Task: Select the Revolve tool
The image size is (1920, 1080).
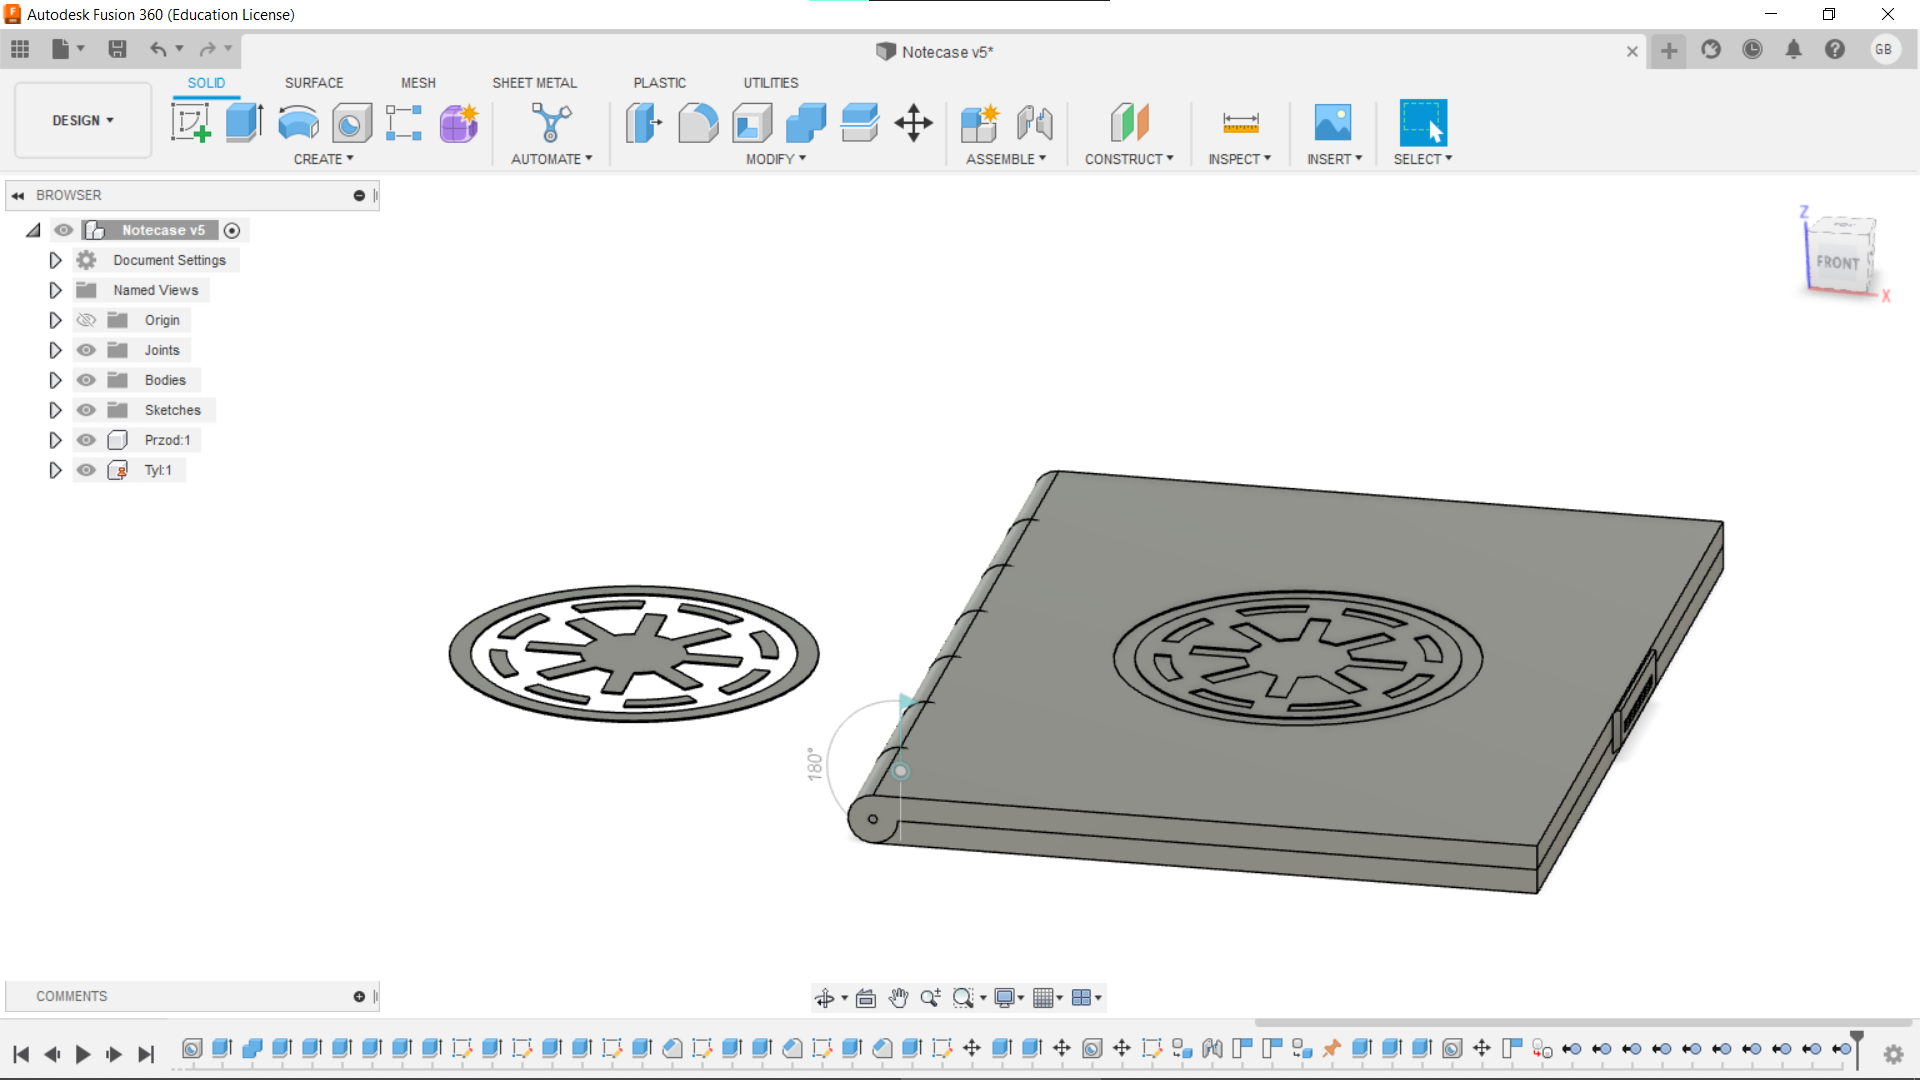Action: coord(298,122)
